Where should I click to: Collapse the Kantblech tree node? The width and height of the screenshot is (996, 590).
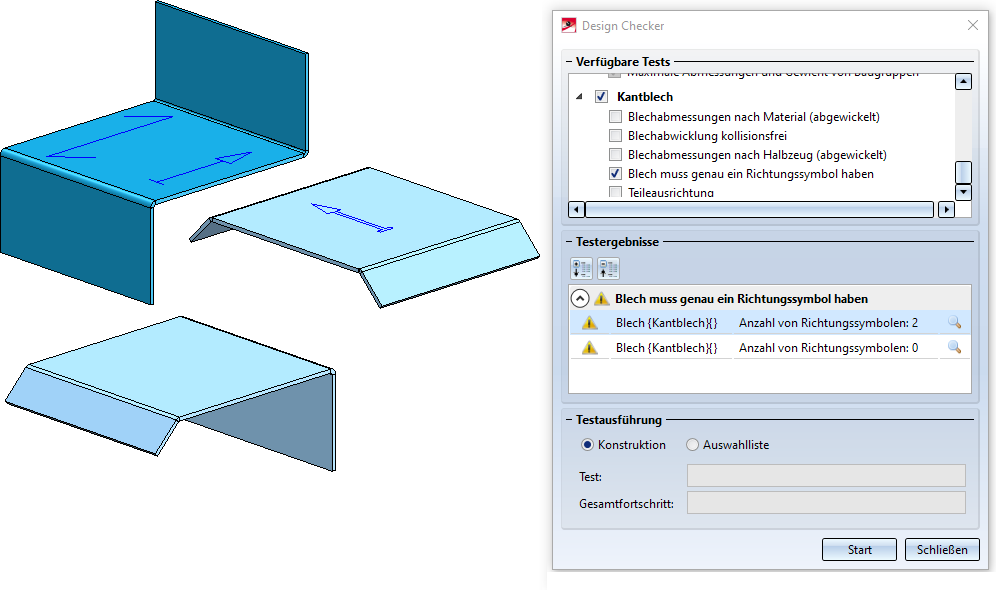[x=579, y=97]
